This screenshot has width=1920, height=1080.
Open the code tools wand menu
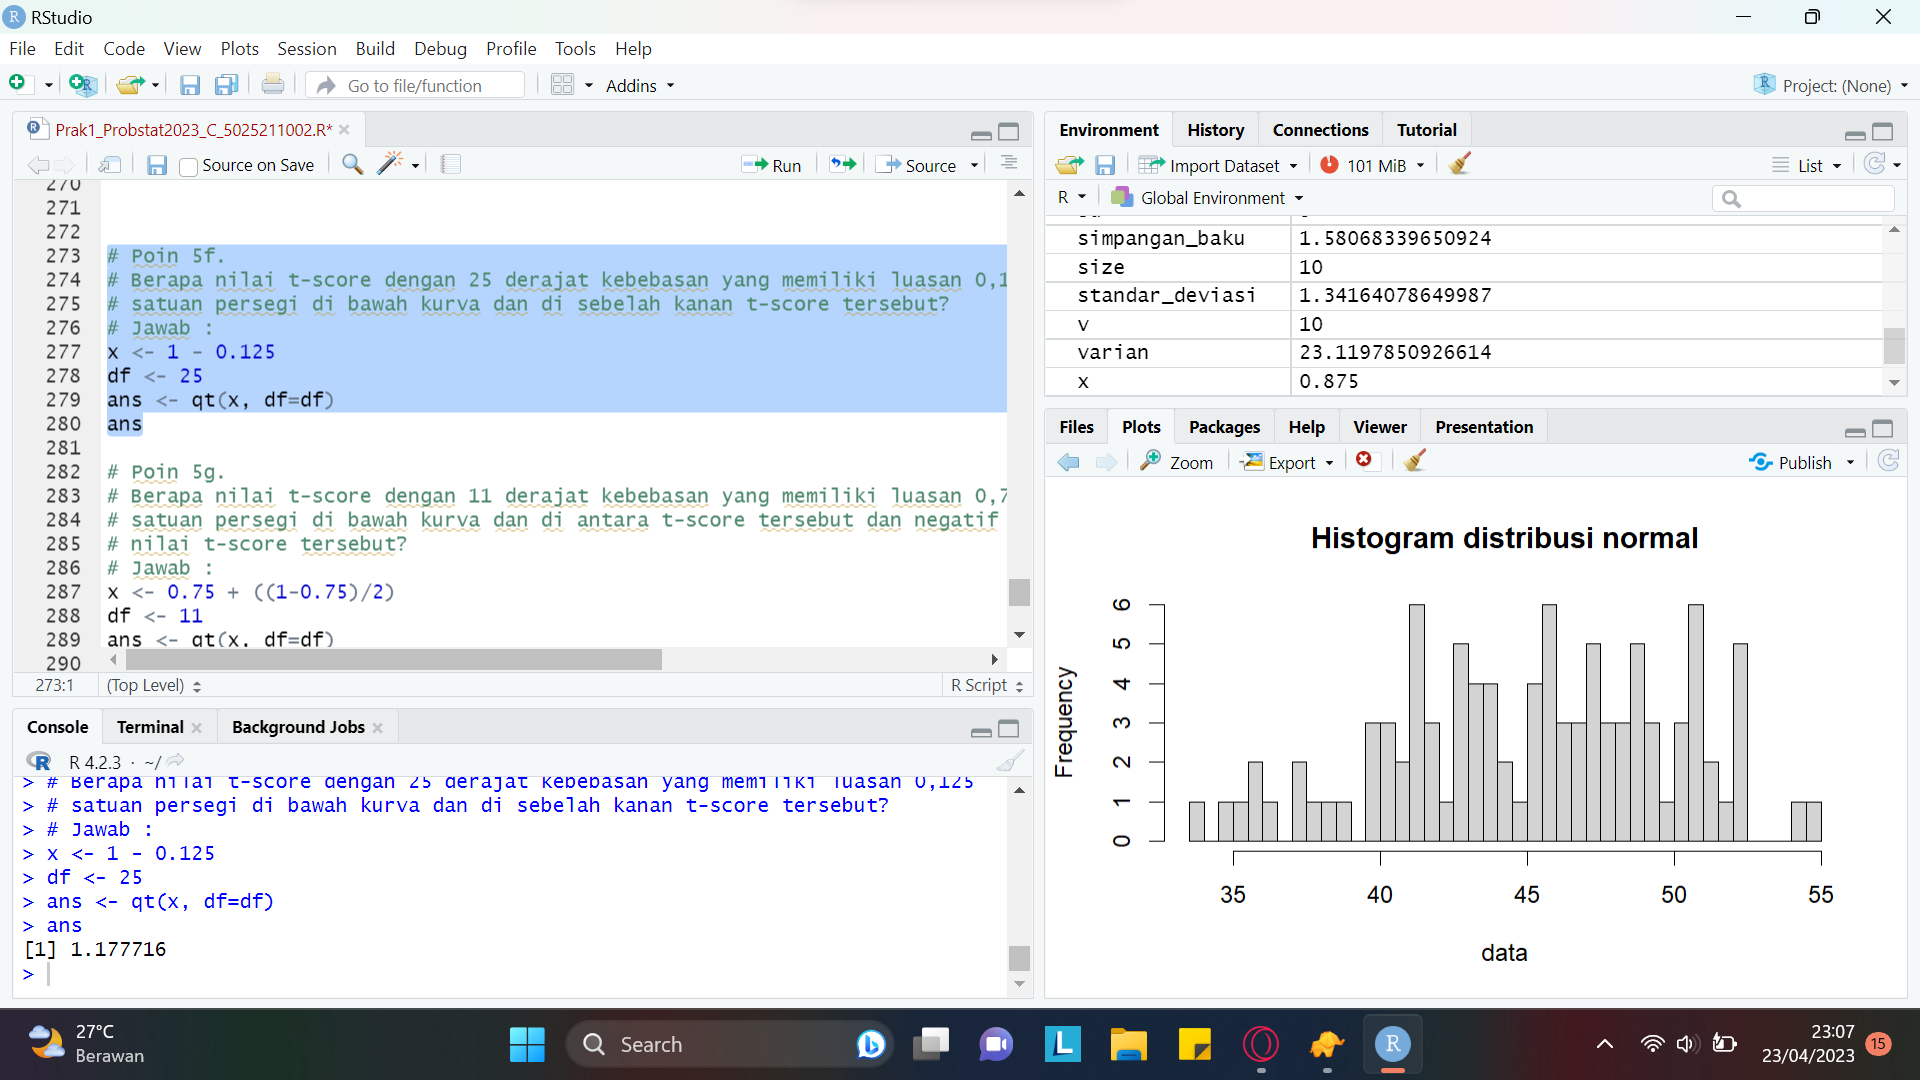click(391, 164)
